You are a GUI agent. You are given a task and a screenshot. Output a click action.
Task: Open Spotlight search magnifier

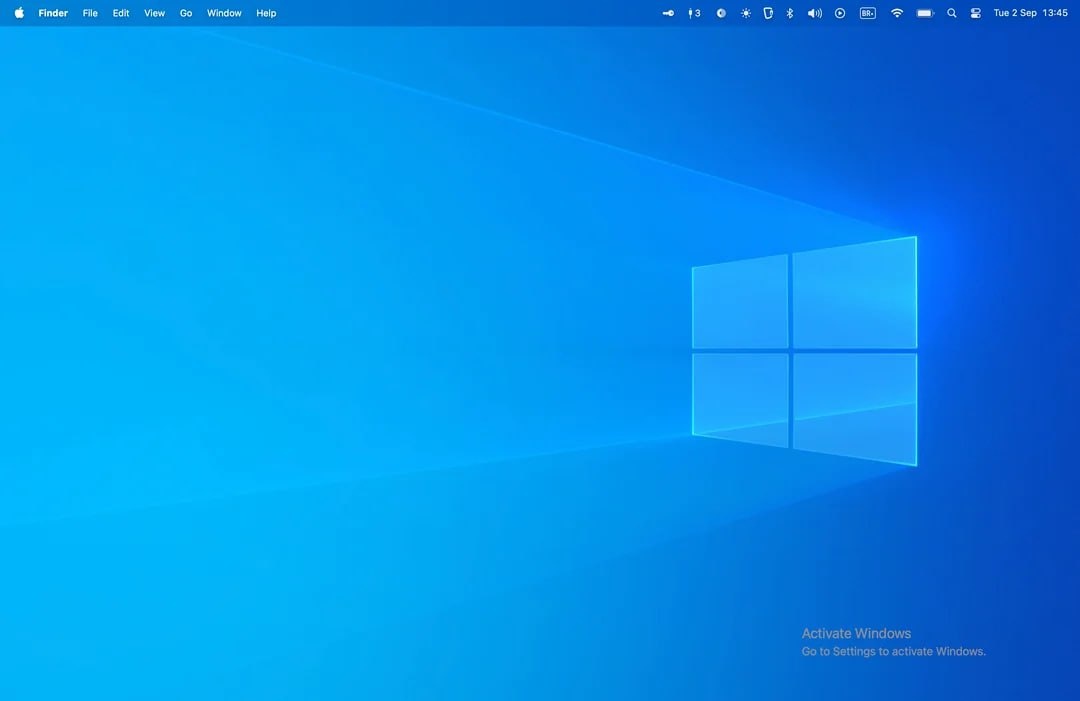pyautogui.click(x=952, y=13)
